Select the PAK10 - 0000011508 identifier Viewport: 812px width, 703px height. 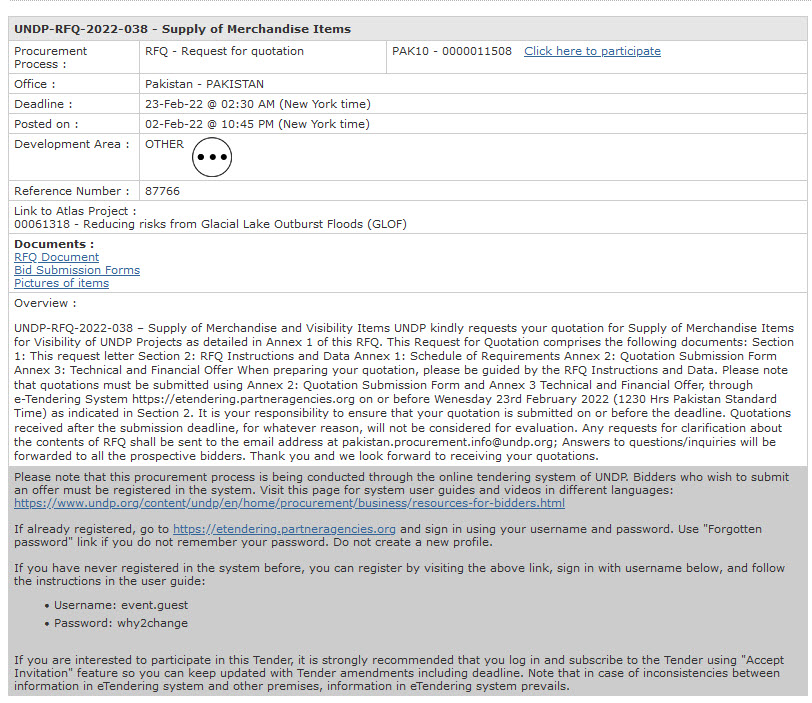tap(451, 51)
